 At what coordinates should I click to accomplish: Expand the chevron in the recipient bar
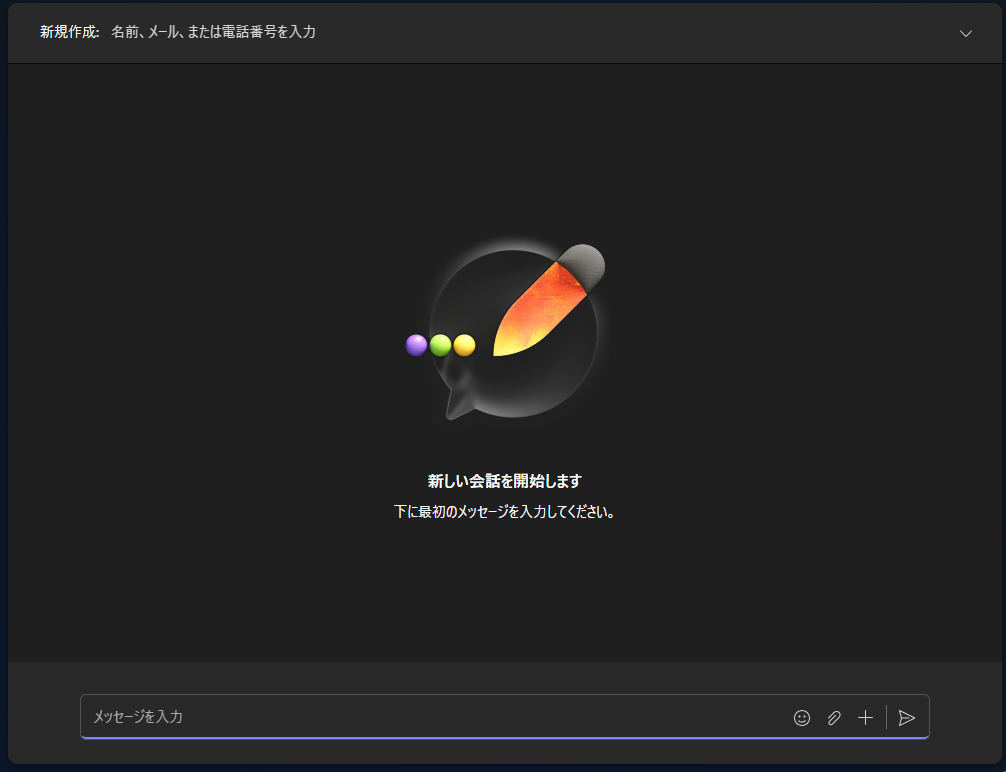965,33
